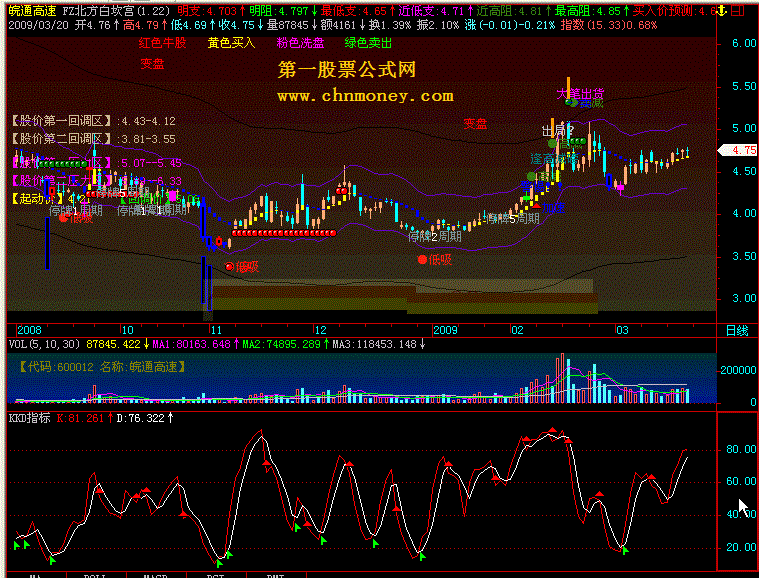Image resolution: width=759 pixels, height=578 pixels.
Task: Click the 绿色卖出 legend text
Action: tap(368, 43)
